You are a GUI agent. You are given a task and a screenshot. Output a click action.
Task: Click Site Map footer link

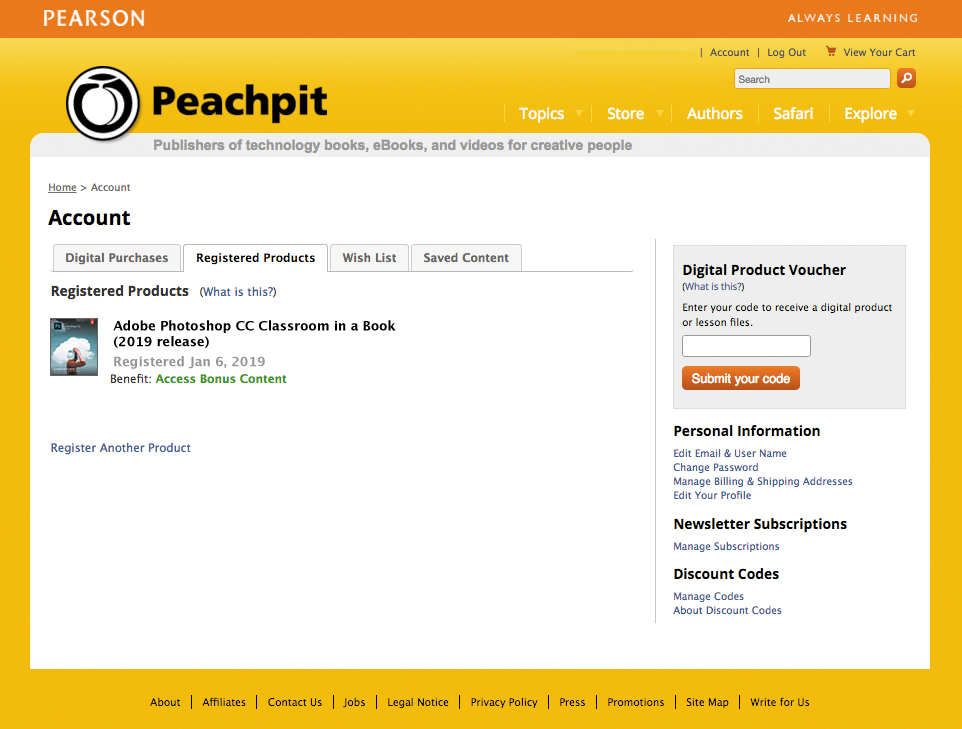(x=707, y=703)
